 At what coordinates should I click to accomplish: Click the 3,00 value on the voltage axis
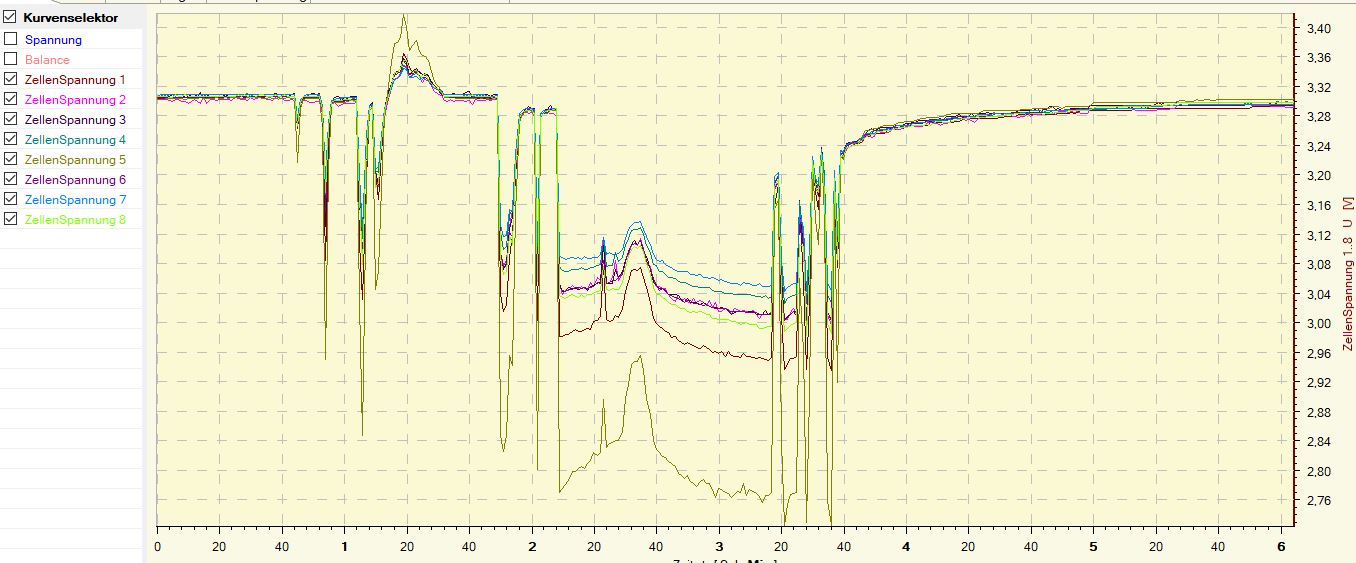[x=1318, y=324]
